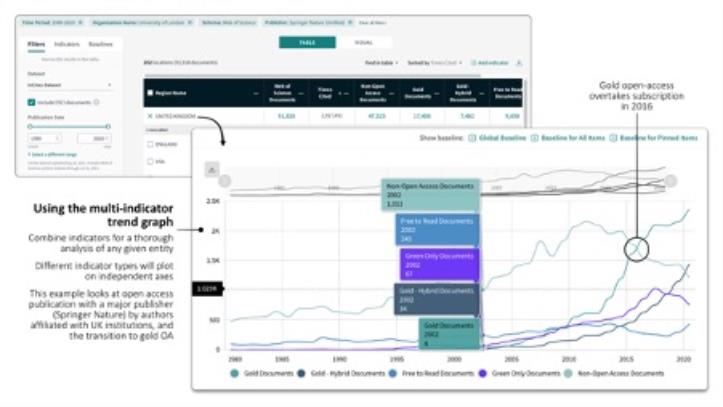The height and width of the screenshot is (407, 723).
Task: Click UNITED KINGDOM Non-Open Access Documents value
Action: (377, 116)
